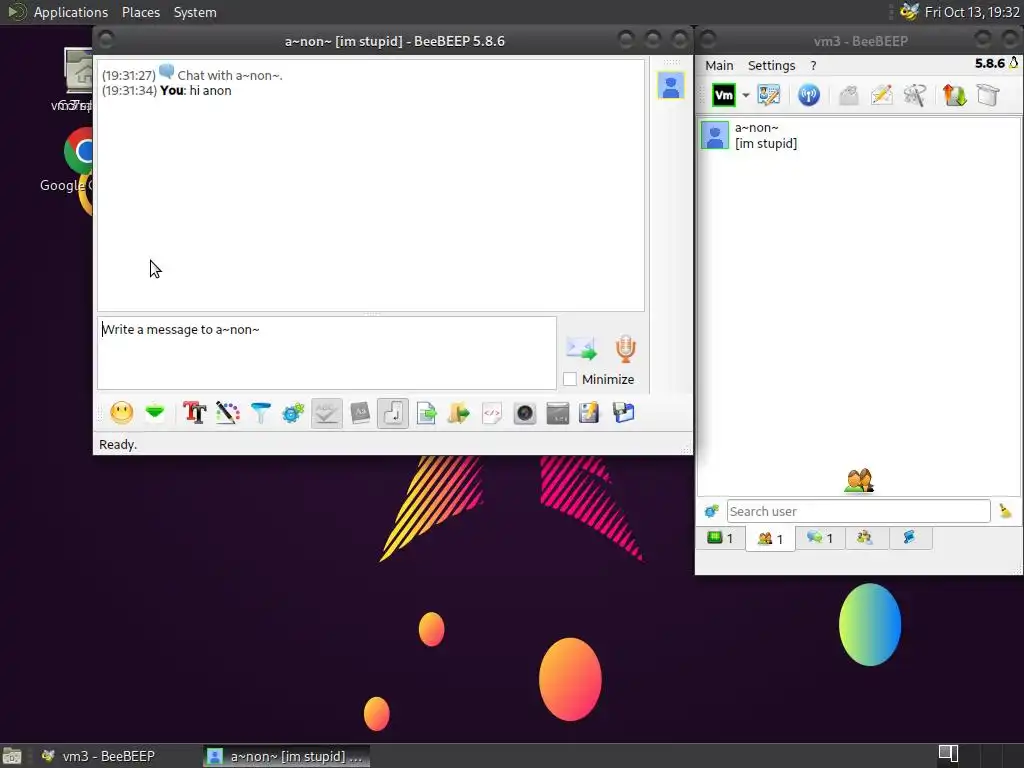1024x768 pixels.
Task: Switch to the users tab with count 1
Action: click(x=770, y=539)
